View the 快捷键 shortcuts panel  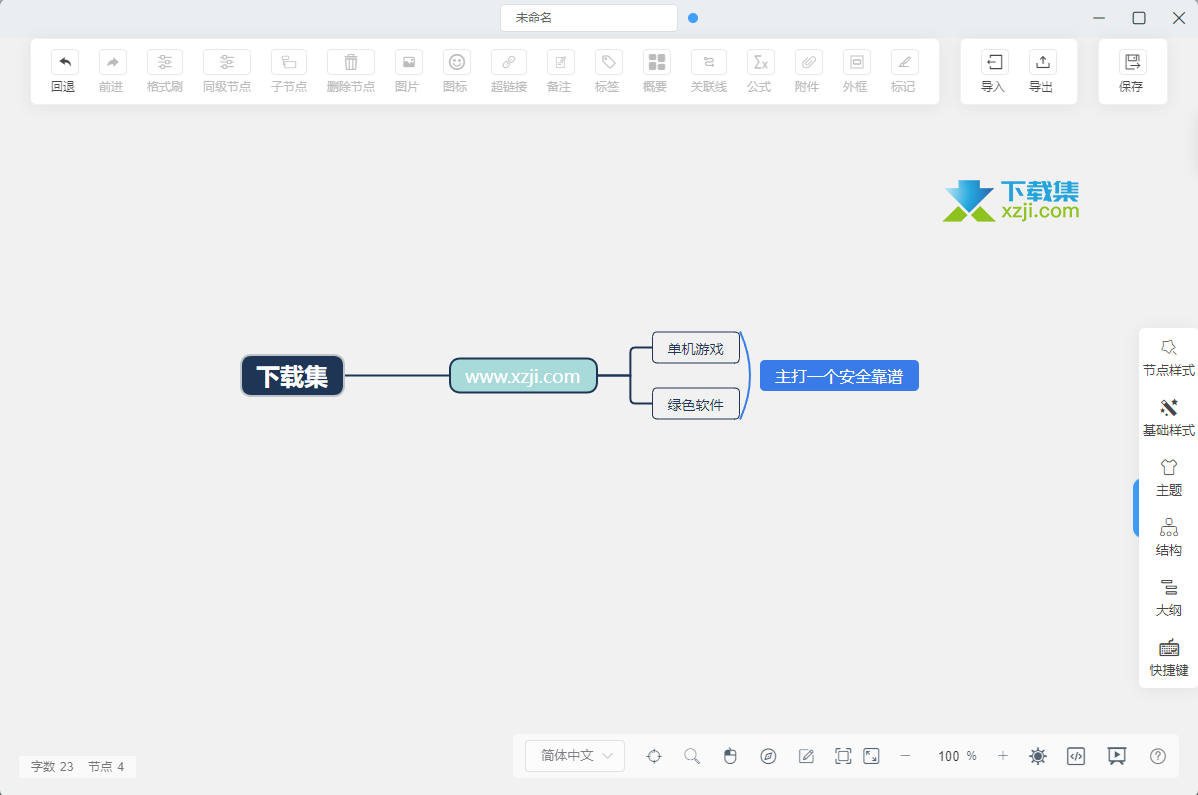coord(1168,658)
